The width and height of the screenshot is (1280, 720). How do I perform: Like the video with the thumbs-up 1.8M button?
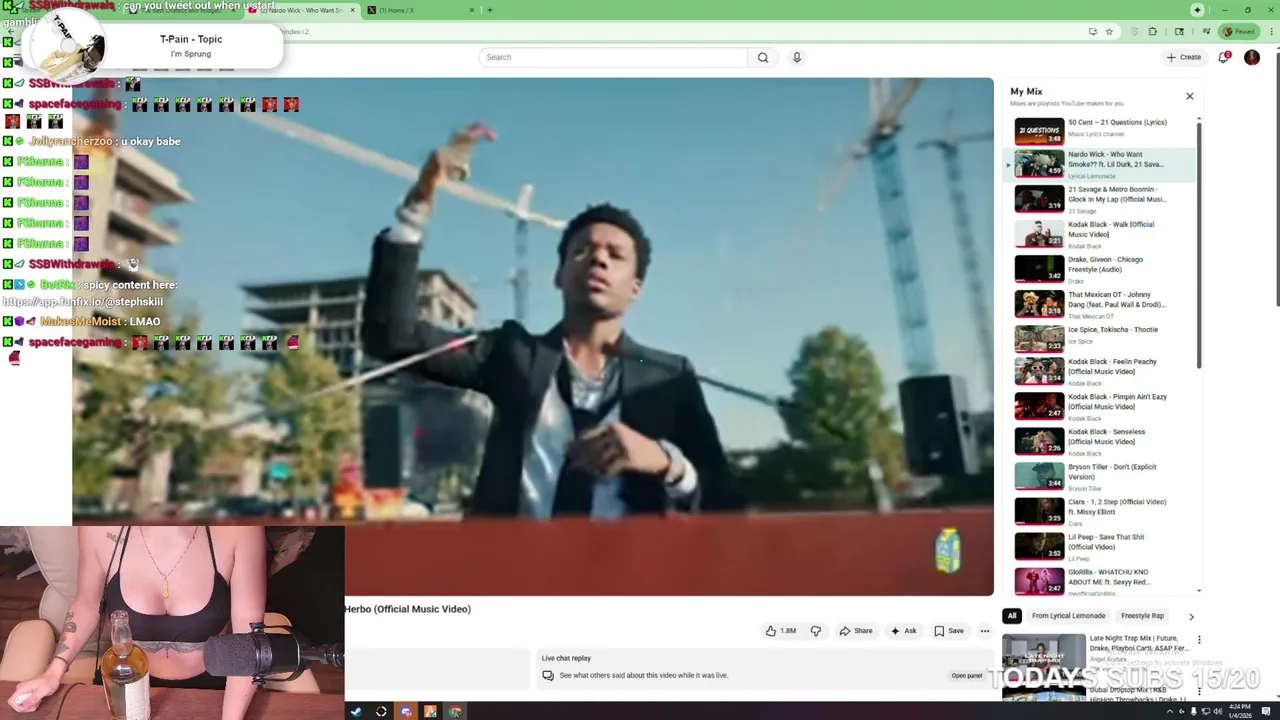click(781, 631)
